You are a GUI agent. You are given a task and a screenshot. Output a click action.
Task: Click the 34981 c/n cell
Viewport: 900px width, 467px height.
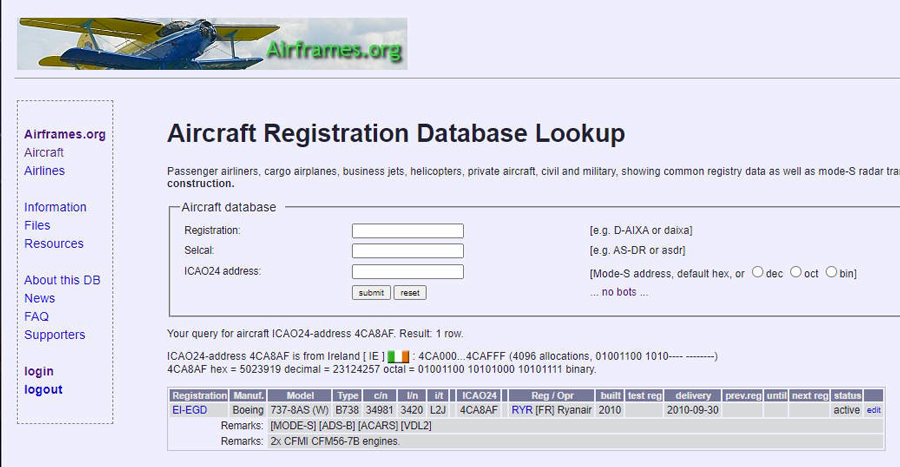point(379,410)
